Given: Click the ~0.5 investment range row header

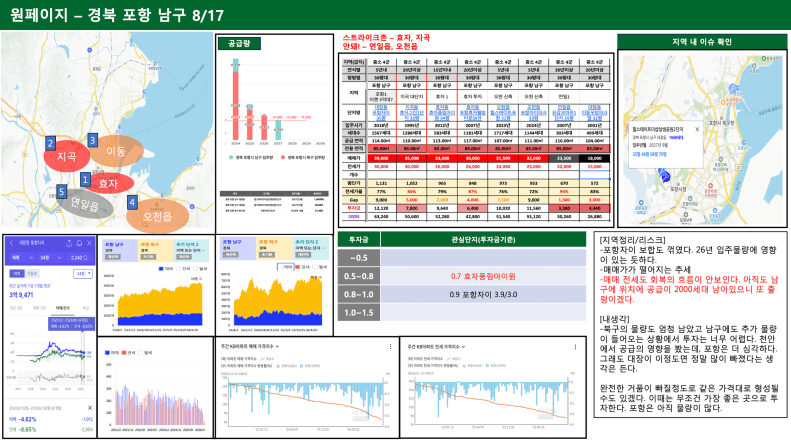Looking at the screenshot, I should pyautogui.click(x=359, y=258).
